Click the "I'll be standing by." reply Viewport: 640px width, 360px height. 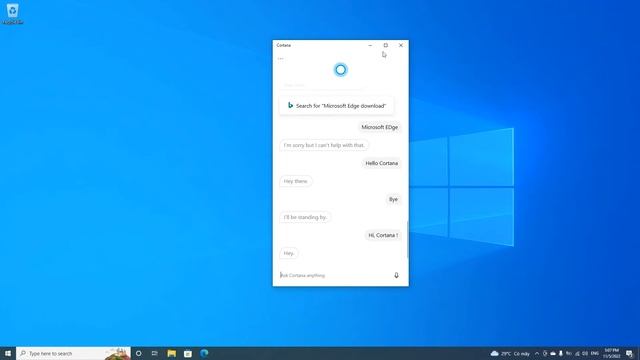pyautogui.click(x=305, y=217)
